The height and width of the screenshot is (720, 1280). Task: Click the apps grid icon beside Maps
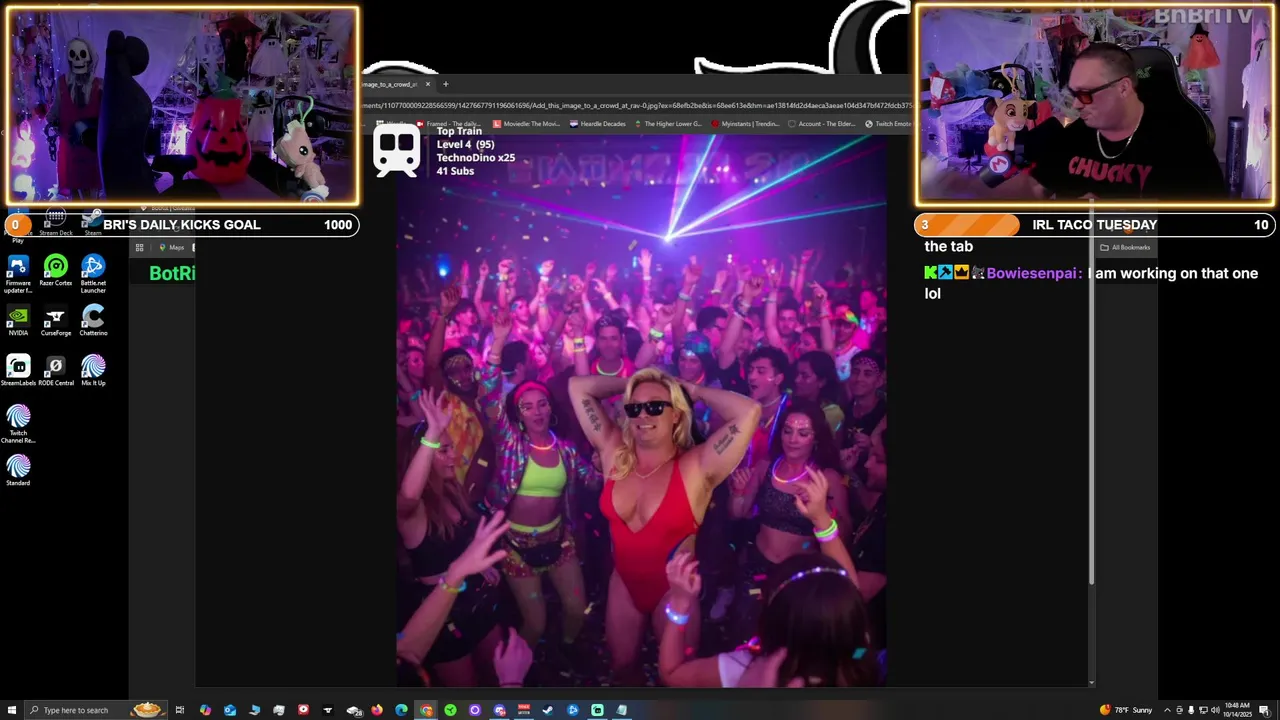[x=139, y=248]
